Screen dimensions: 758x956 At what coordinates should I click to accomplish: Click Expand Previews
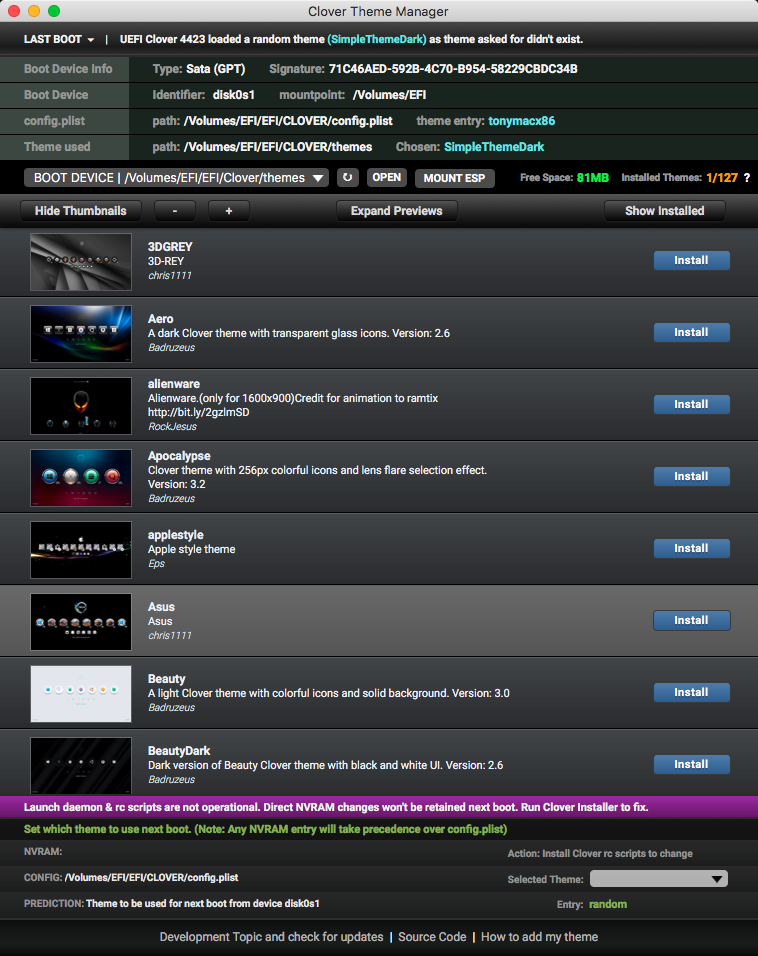[396, 211]
